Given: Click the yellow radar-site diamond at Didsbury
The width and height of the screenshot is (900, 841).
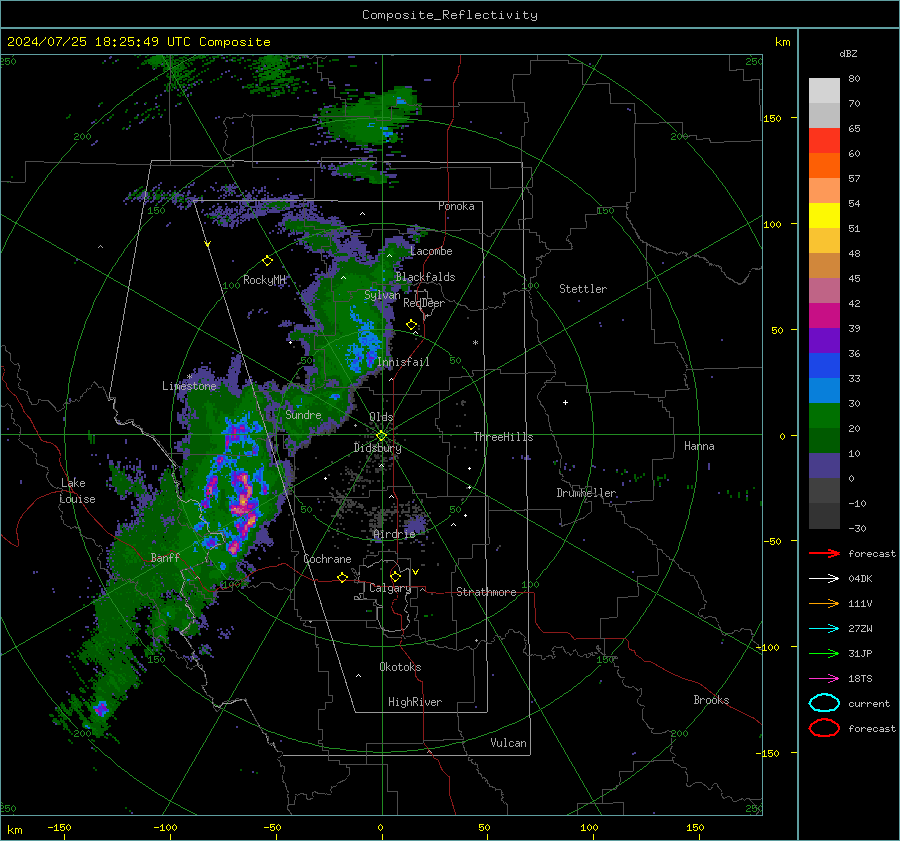Looking at the screenshot, I should [381, 436].
